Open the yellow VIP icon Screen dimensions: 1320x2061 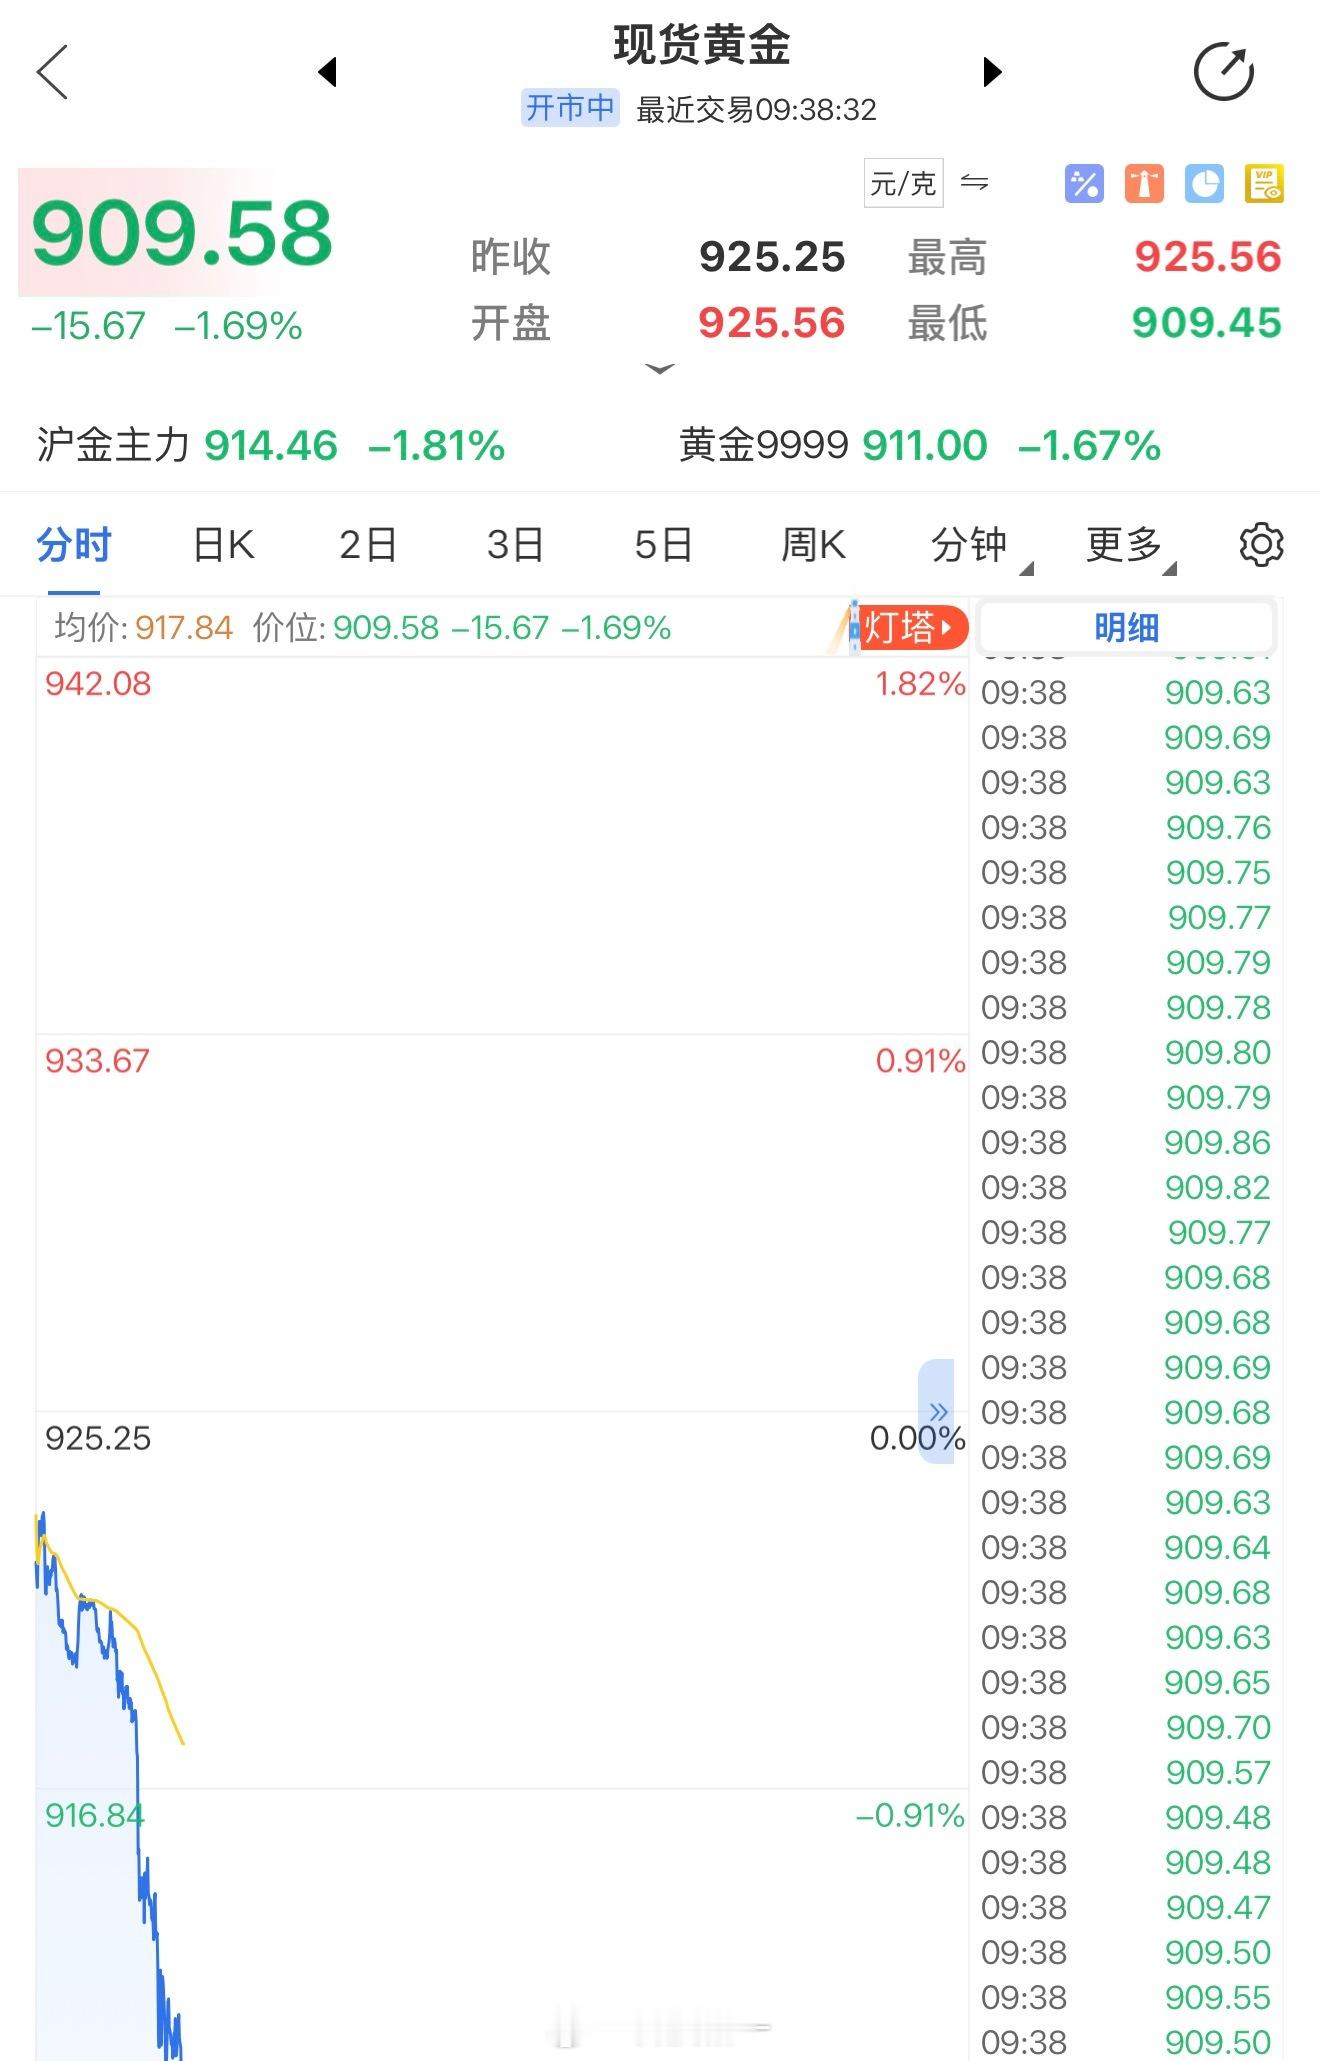[x=1264, y=183]
